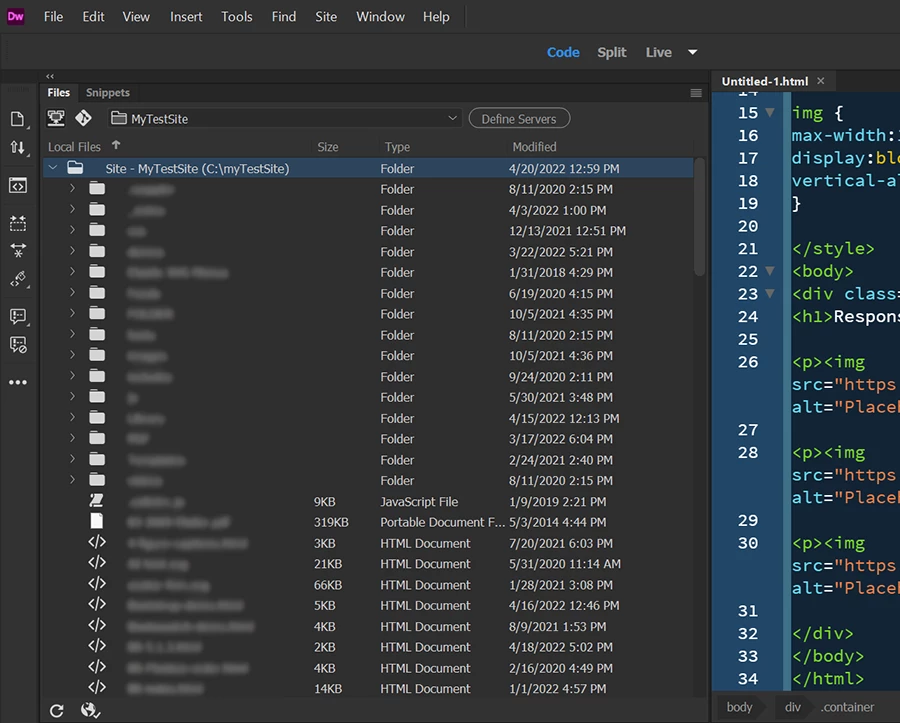Switch to Live view
The height and width of the screenshot is (723, 900).
point(658,52)
